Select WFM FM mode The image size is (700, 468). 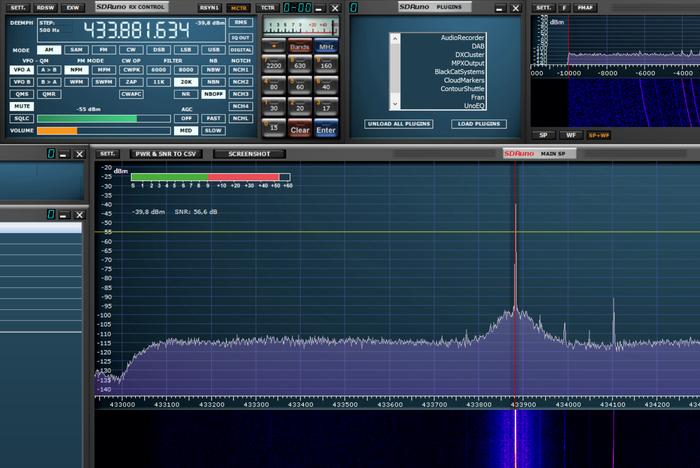(76, 82)
